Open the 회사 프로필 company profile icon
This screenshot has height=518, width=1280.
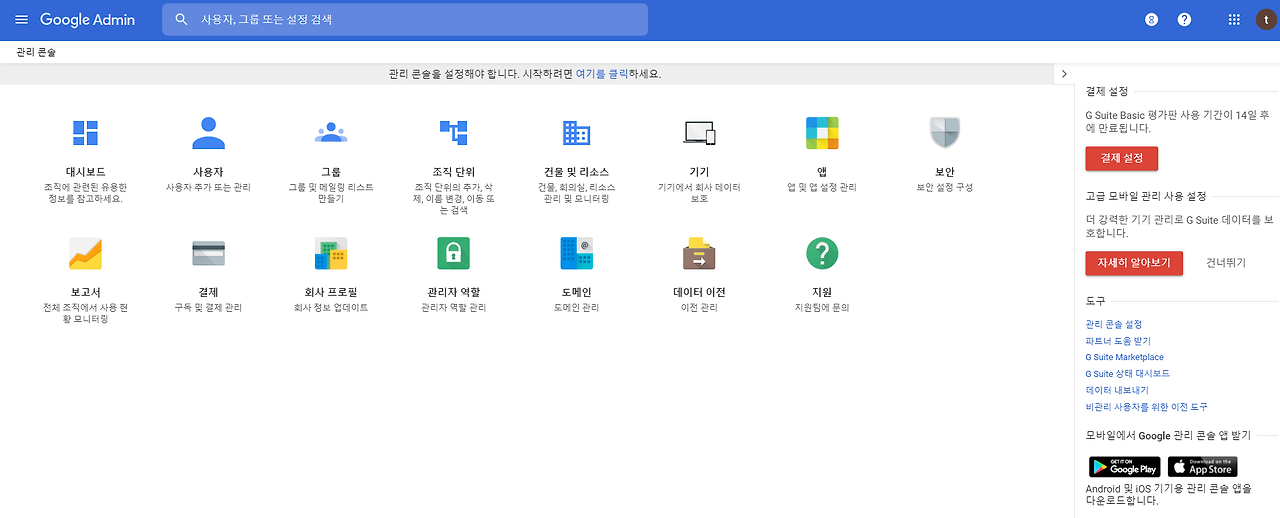pos(331,253)
